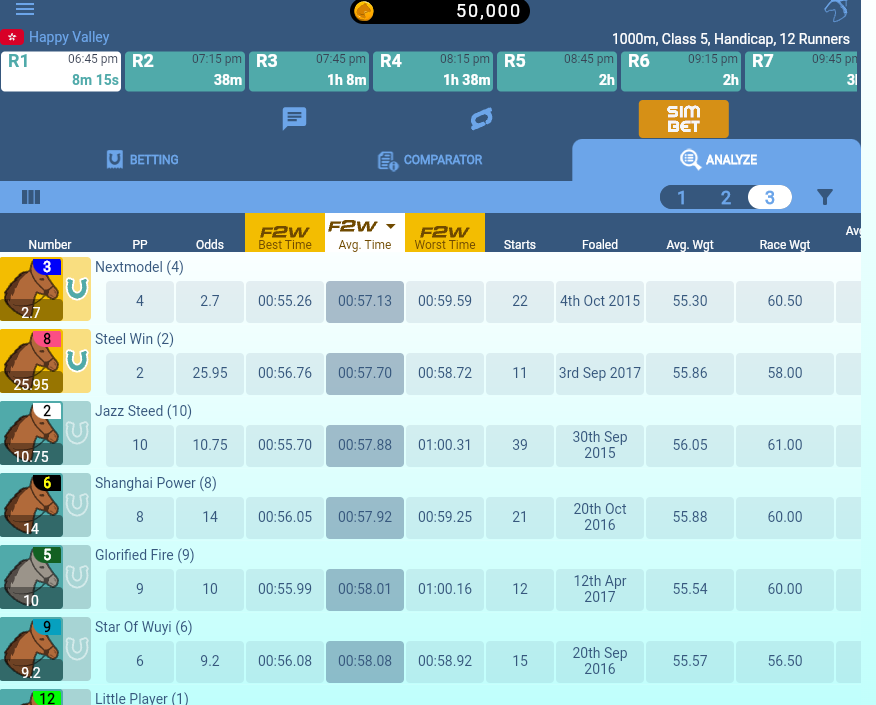Viewport: 876px width, 705px height.
Task: Click the link chain icon
Action: pyautogui.click(x=481, y=118)
